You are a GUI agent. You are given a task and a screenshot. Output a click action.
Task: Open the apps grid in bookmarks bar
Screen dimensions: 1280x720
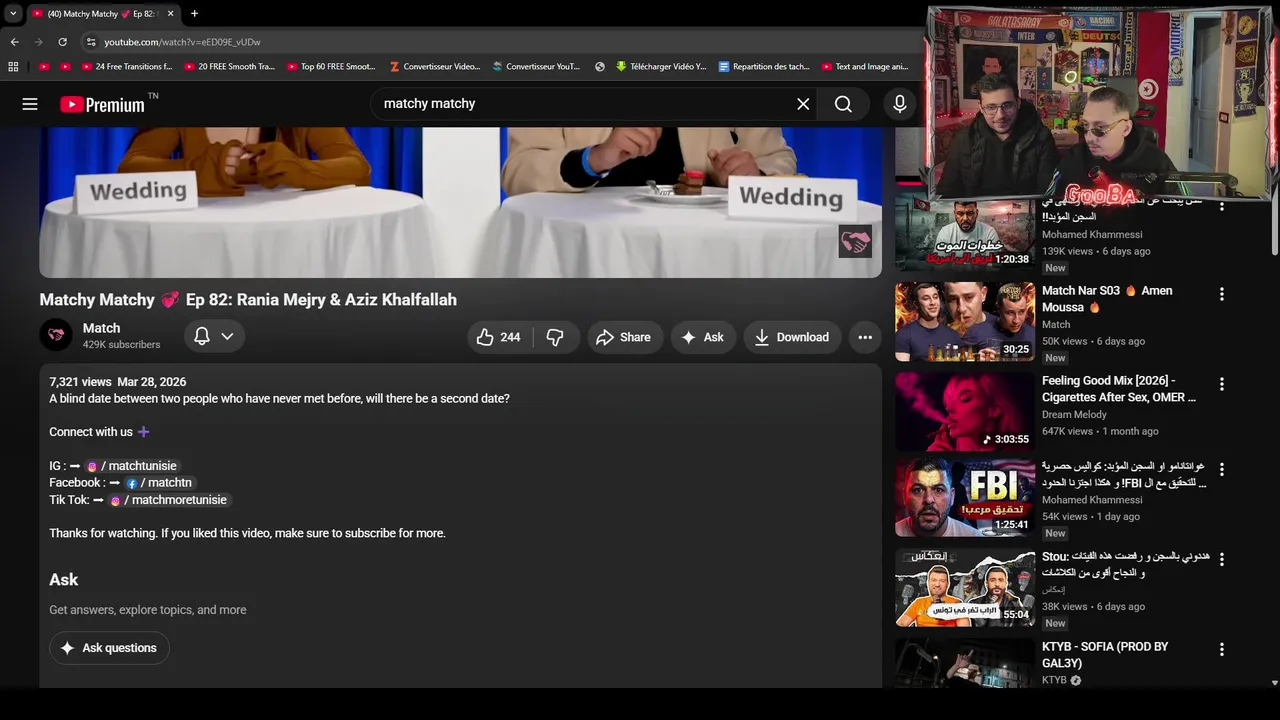pyautogui.click(x=13, y=67)
